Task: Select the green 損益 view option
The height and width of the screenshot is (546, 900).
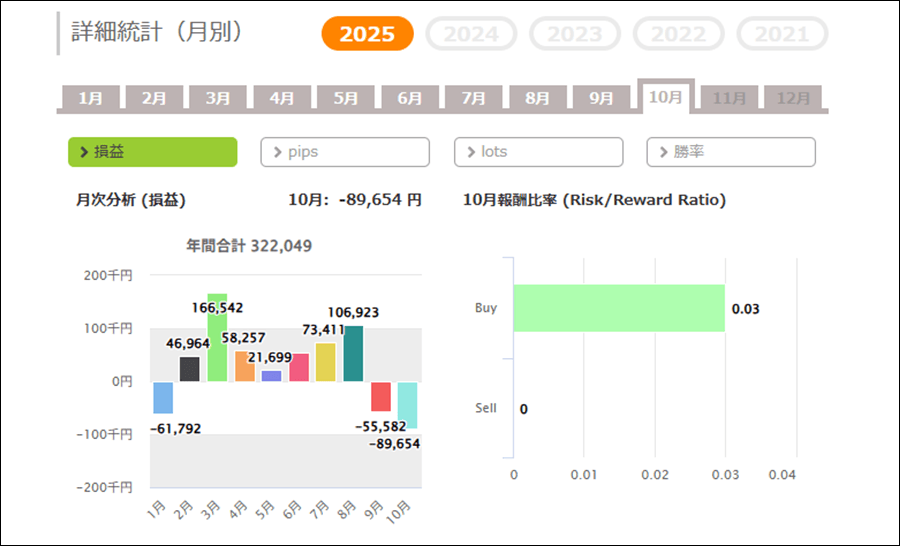Action: point(152,152)
